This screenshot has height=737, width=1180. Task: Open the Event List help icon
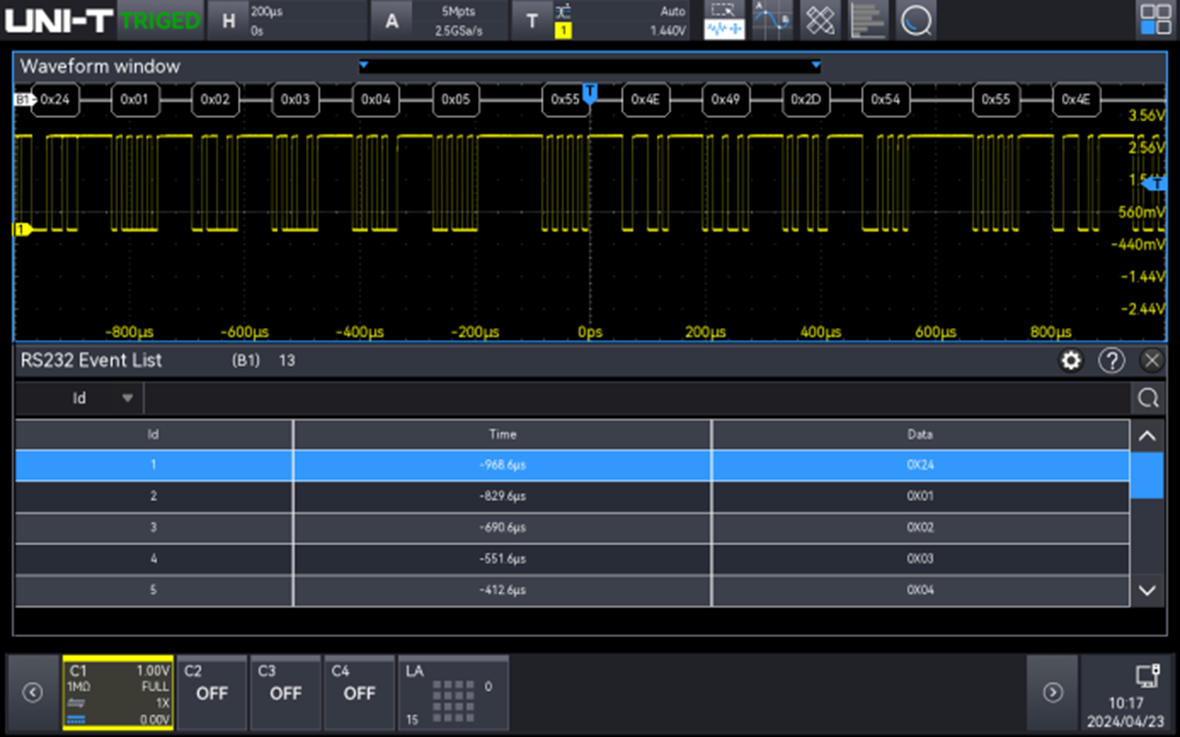click(x=1111, y=360)
